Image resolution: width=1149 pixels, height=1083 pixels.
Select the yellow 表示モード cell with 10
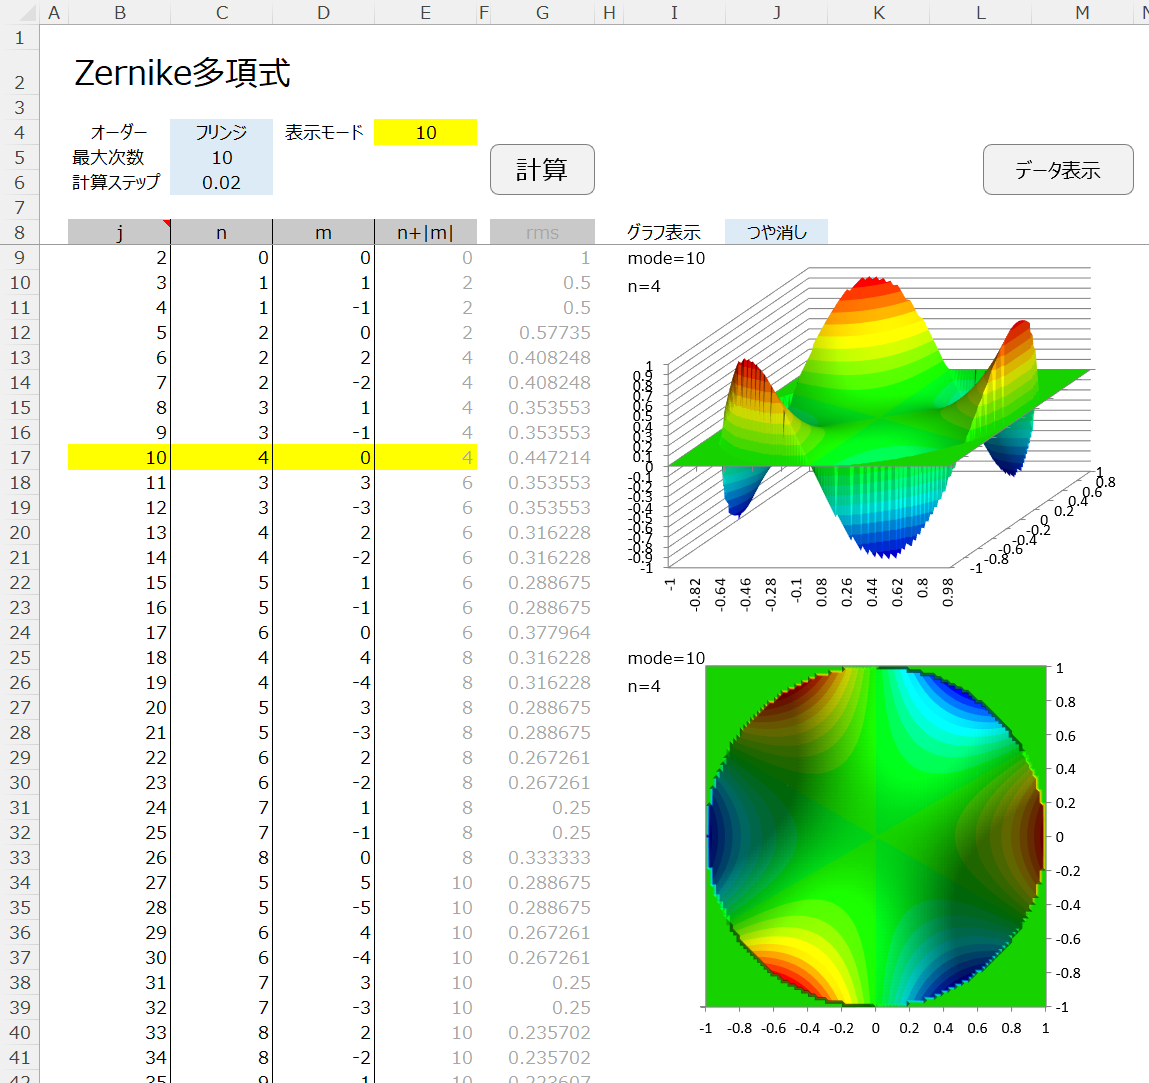click(425, 133)
